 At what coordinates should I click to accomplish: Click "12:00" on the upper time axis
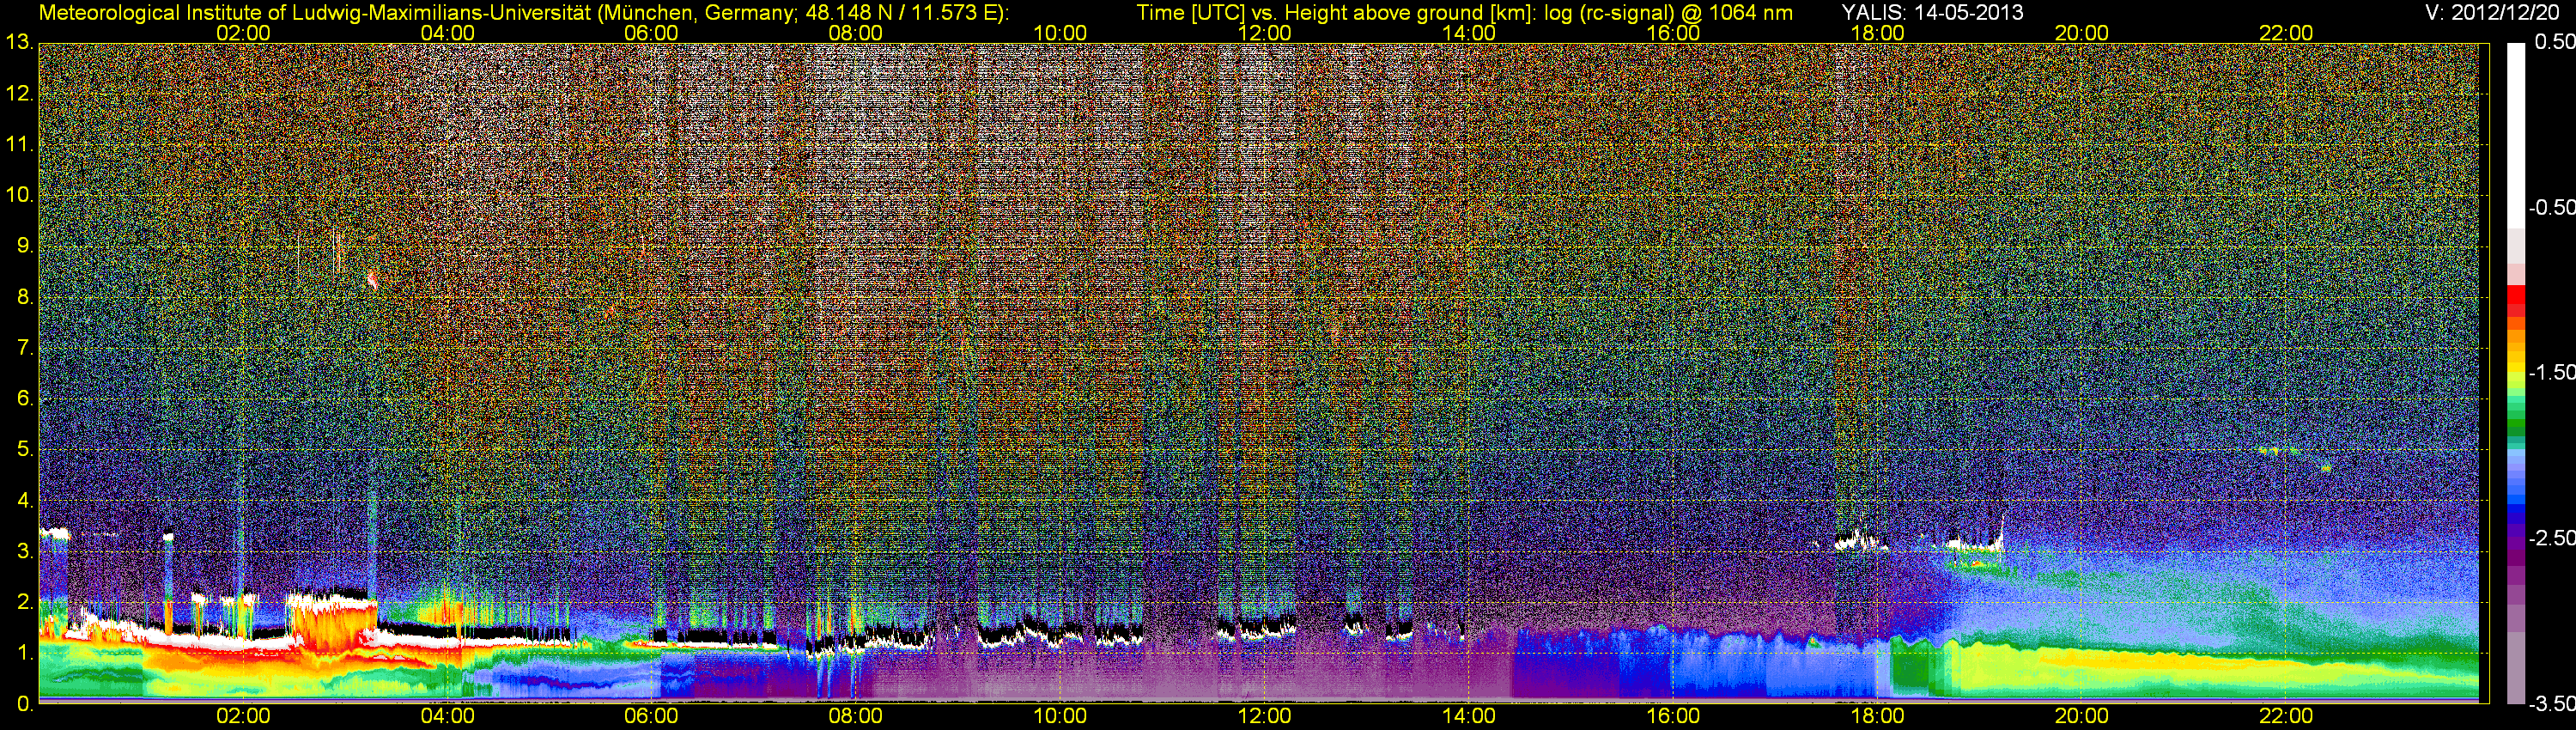pos(1264,33)
